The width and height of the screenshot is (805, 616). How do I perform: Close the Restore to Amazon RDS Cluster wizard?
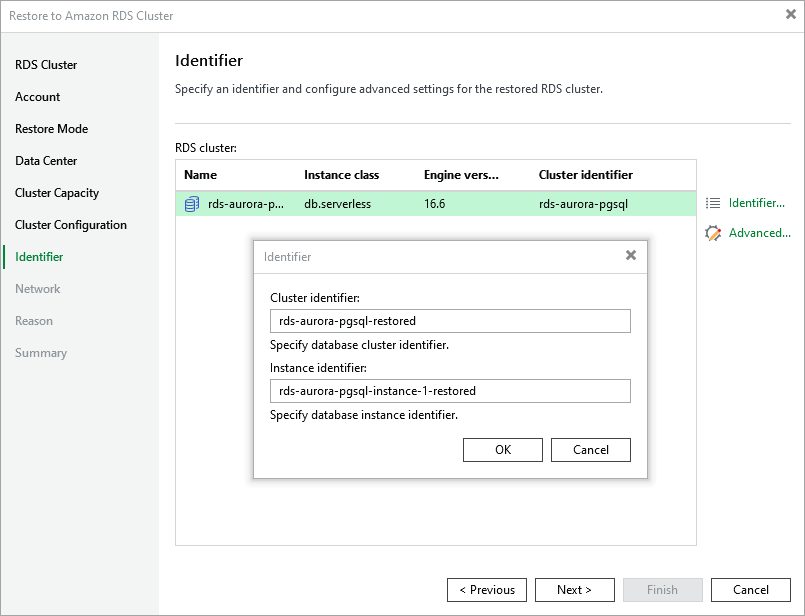790,15
